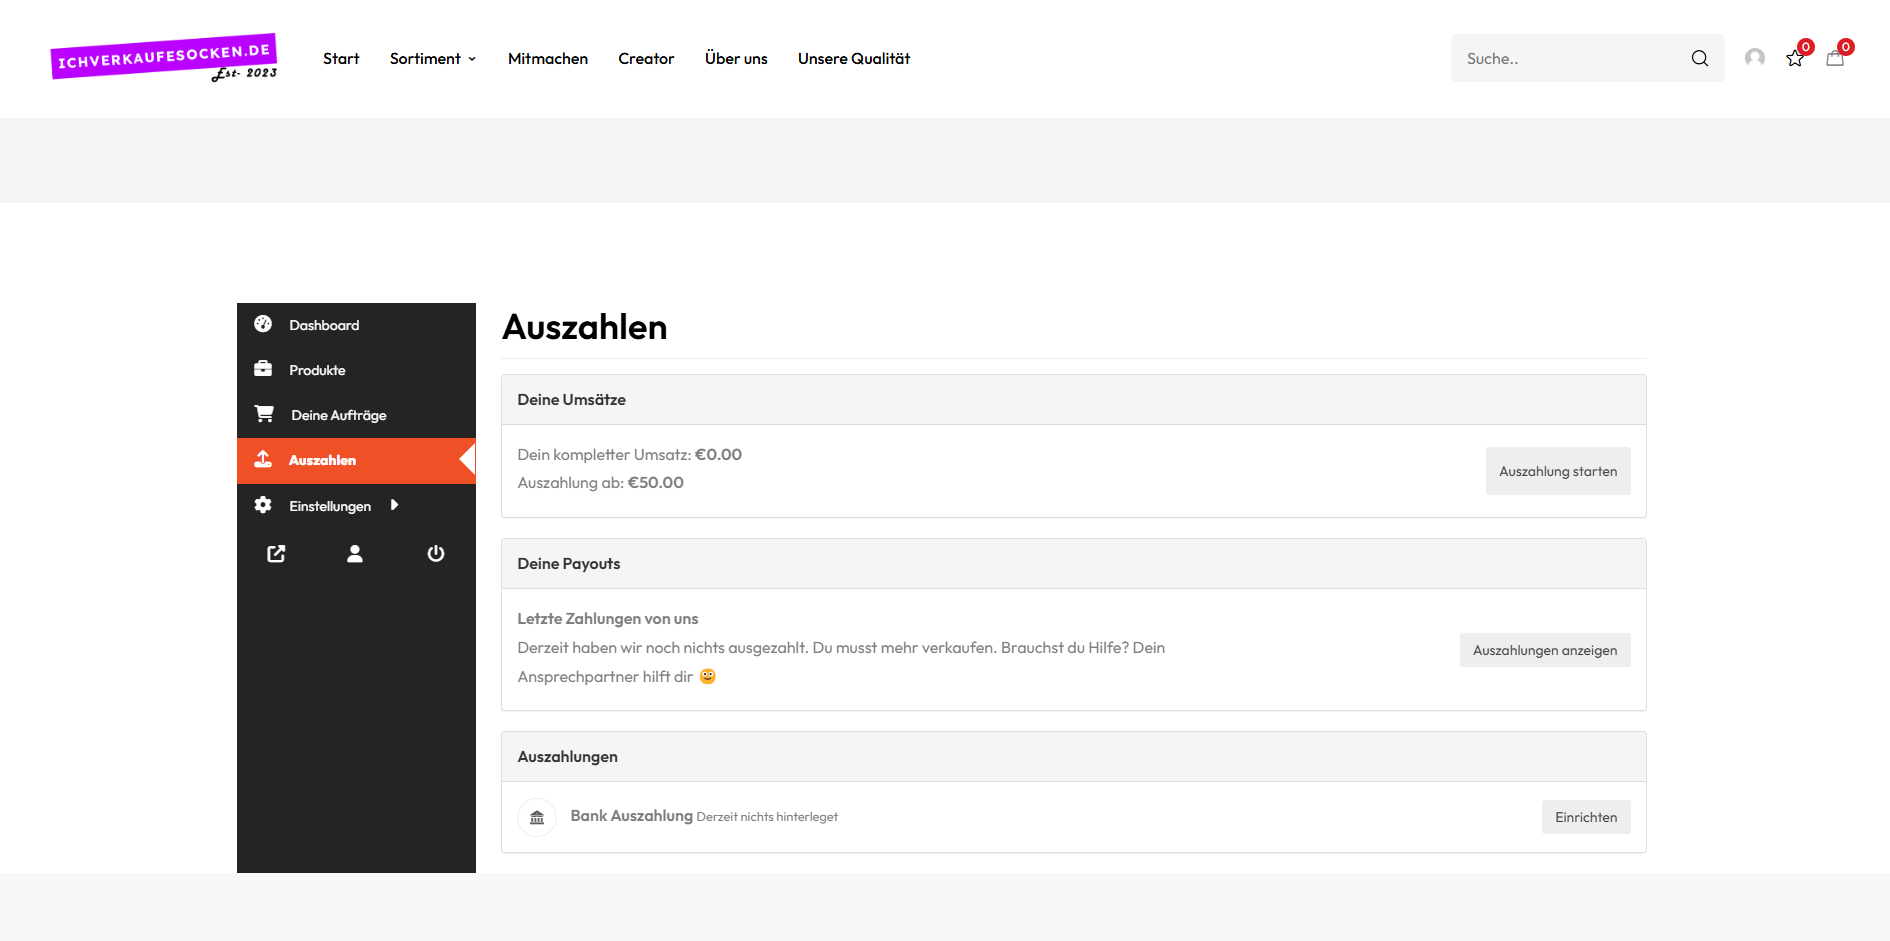The width and height of the screenshot is (1890, 941).
Task: Click Einrichten for Bank Auszahlung
Action: [1585, 817]
